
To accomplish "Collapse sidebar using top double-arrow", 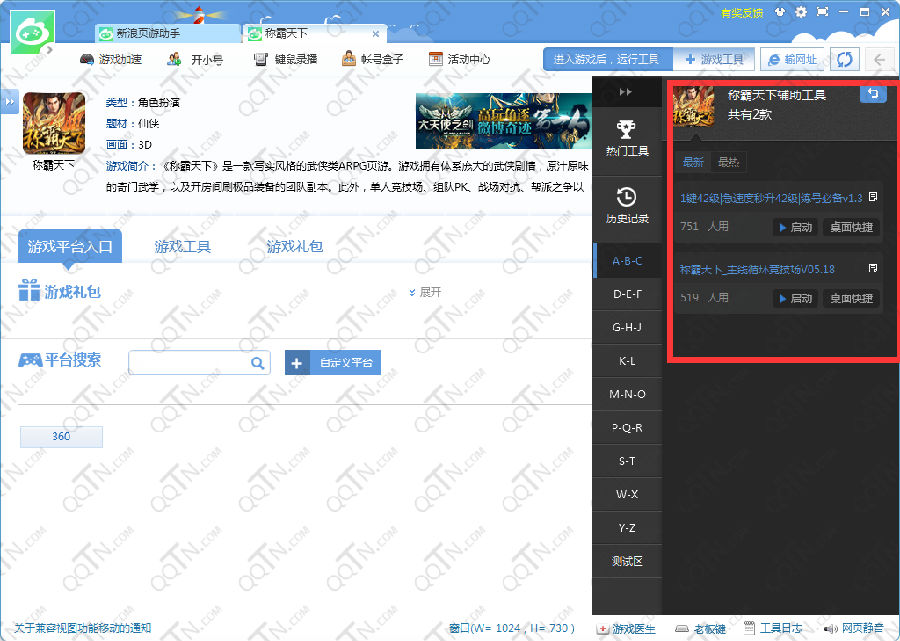I will 626,92.
